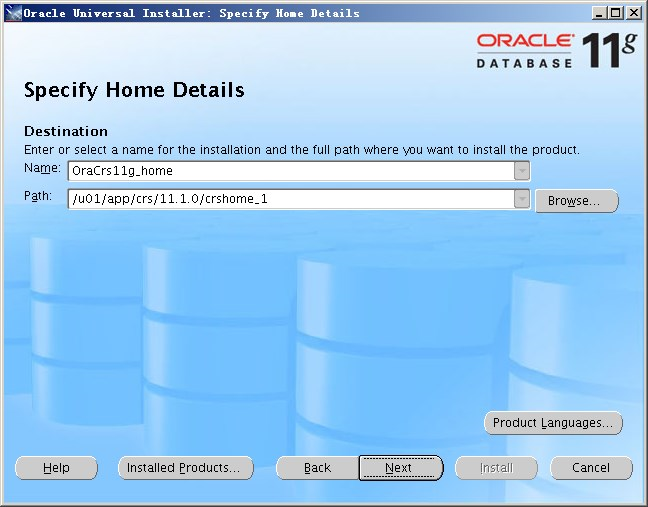Click the Specify Home Details heading
This screenshot has height=507, width=648.
(x=134, y=91)
